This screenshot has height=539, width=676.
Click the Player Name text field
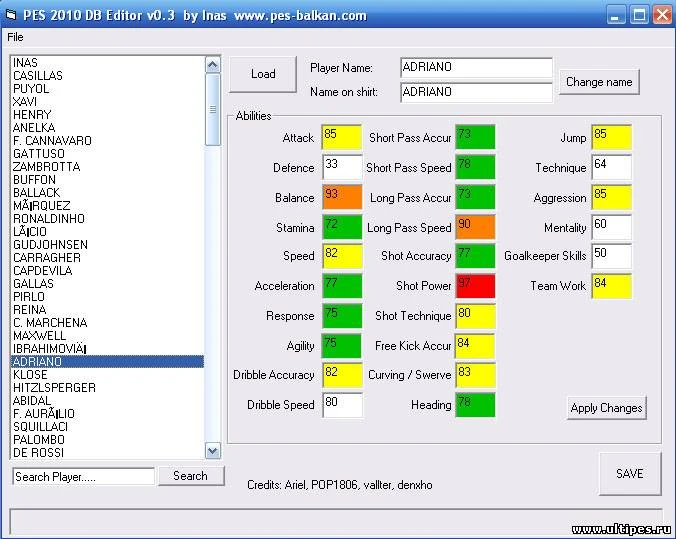tap(476, 67)
